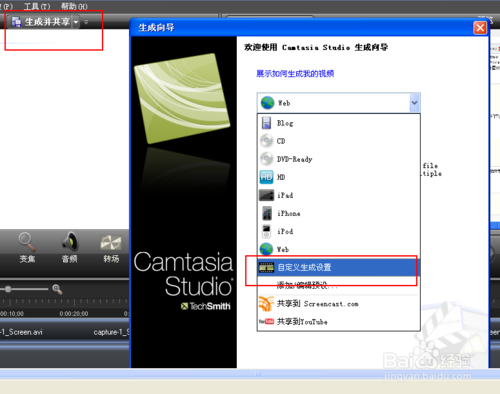500x394 pixels.
Task: Click the 0:00:20;00 timeline ruler mark
Action: coord(74,314)
